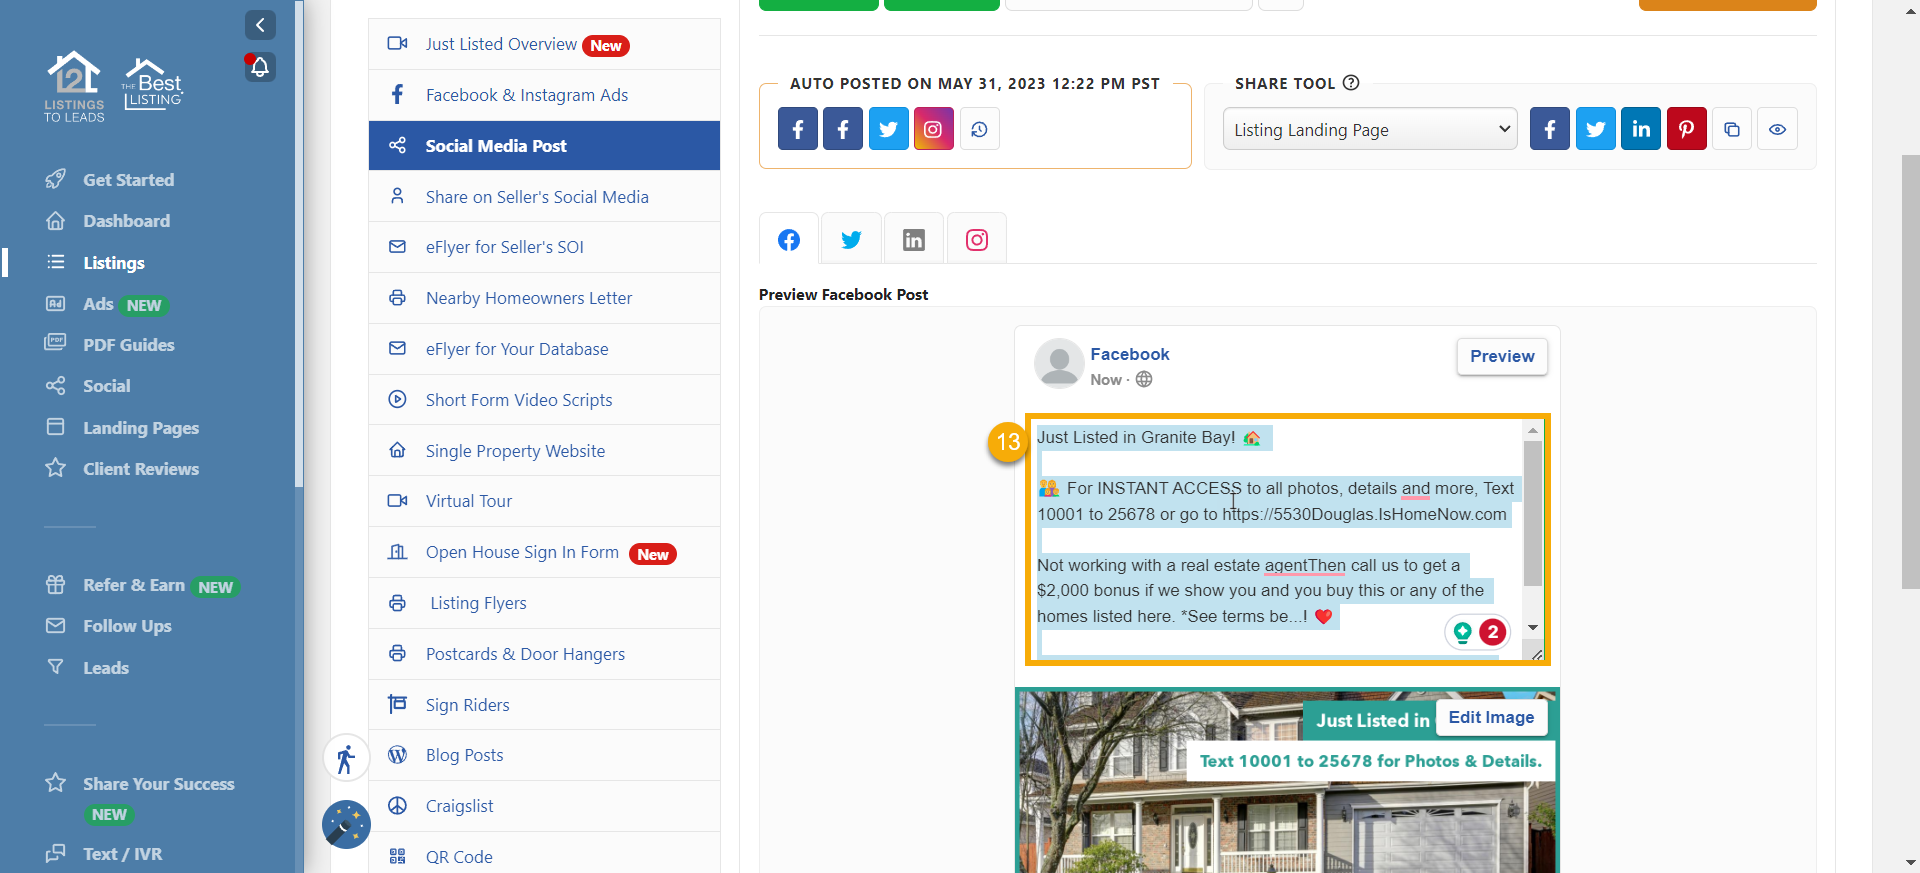This screenshot has height=873, width=1920.
Task: Click the Instagram icon under Auto Posted
Action: click(x=933, y=129)
